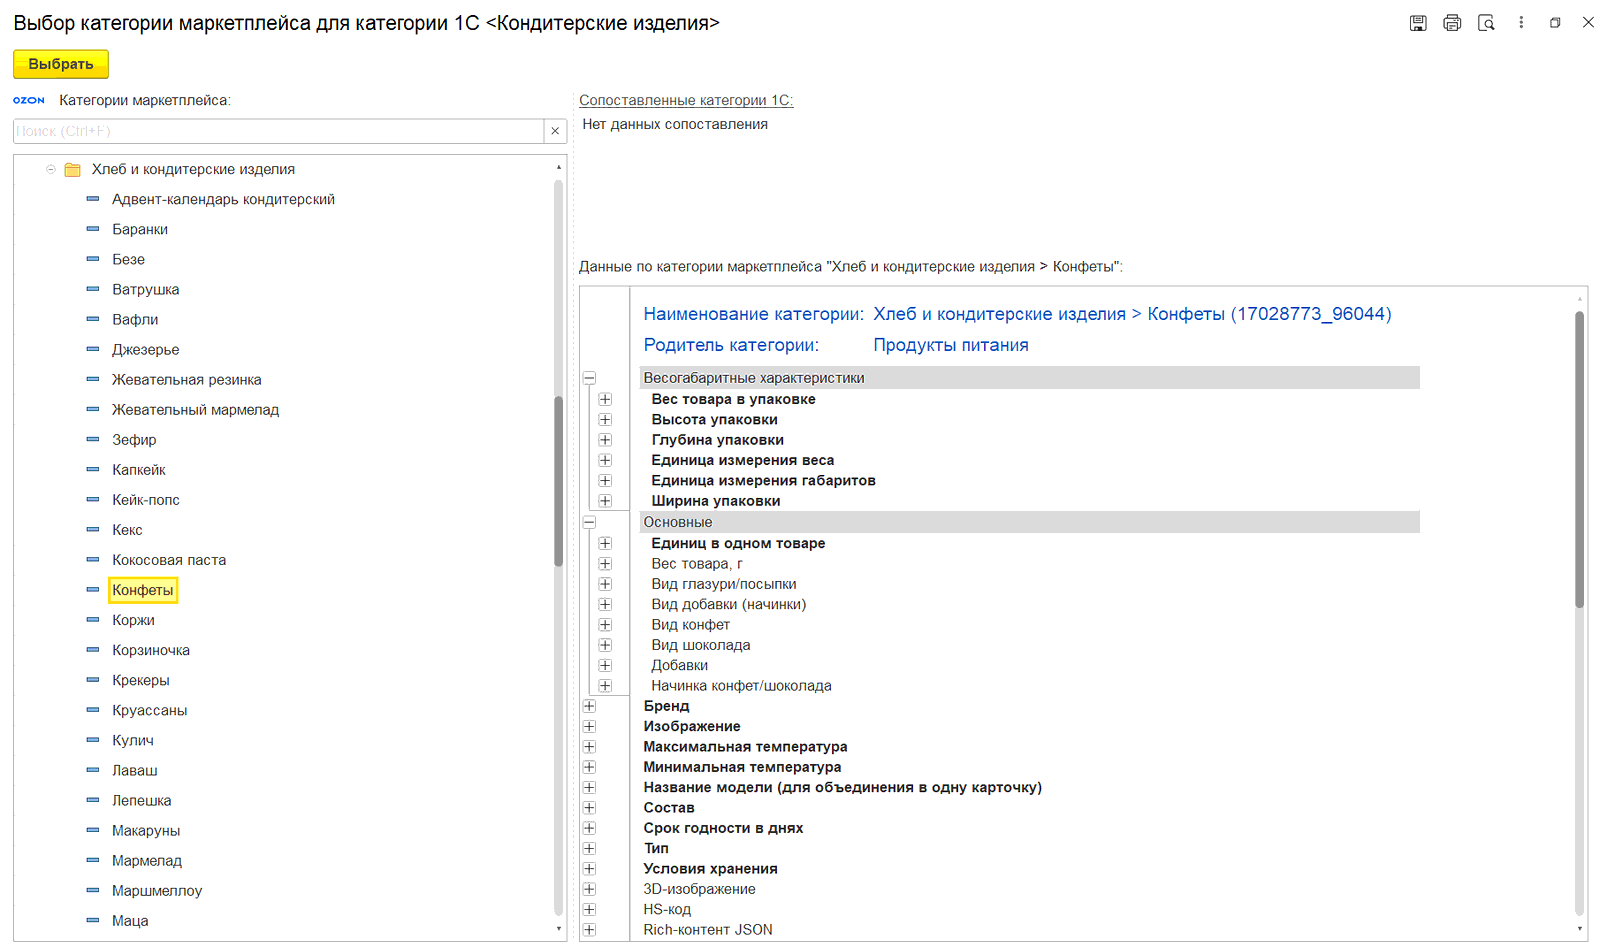Click the Rich-контент JSON attribute text
1600x947 pixels.
(x=708, y=930)
